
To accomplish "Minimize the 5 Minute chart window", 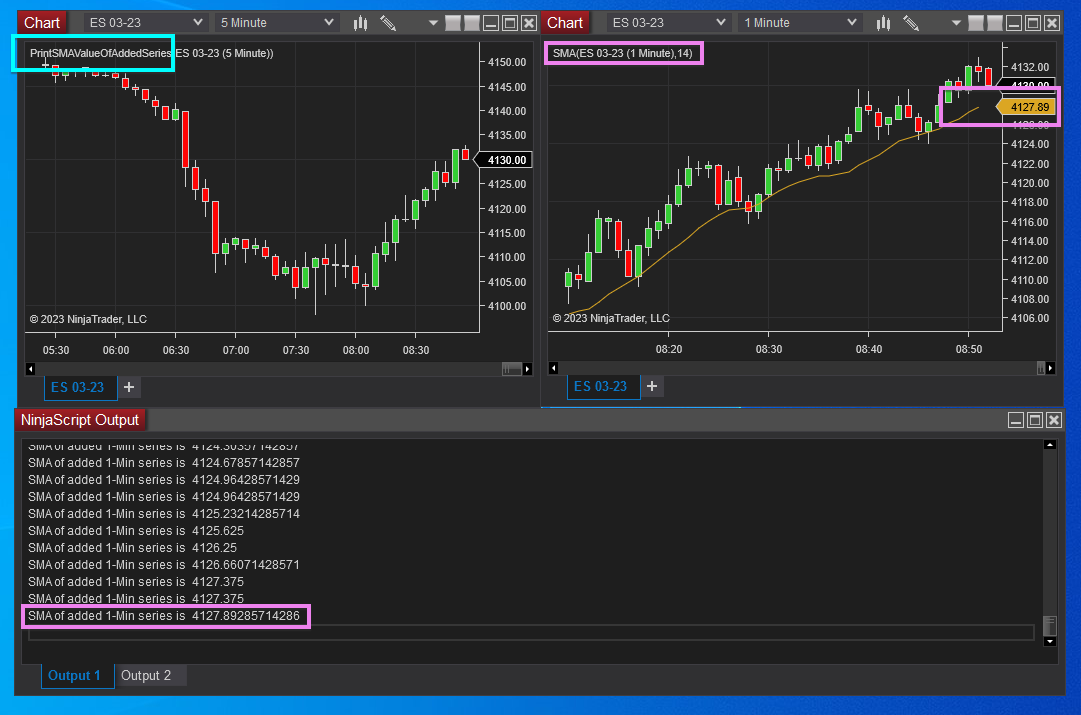I will pyautogui.click(x=491, y=23).
